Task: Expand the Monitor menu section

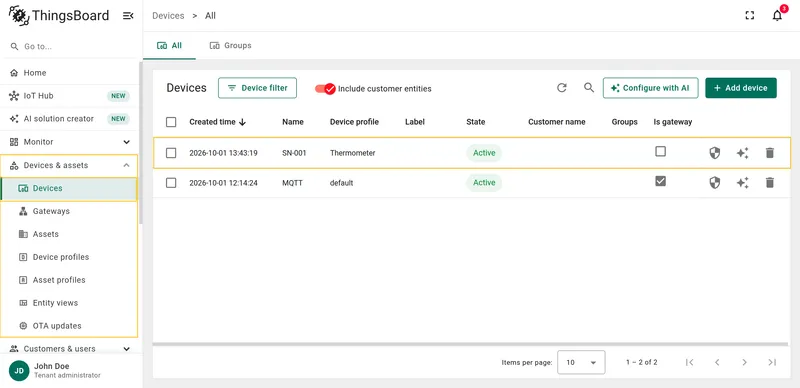Action: 69,142
